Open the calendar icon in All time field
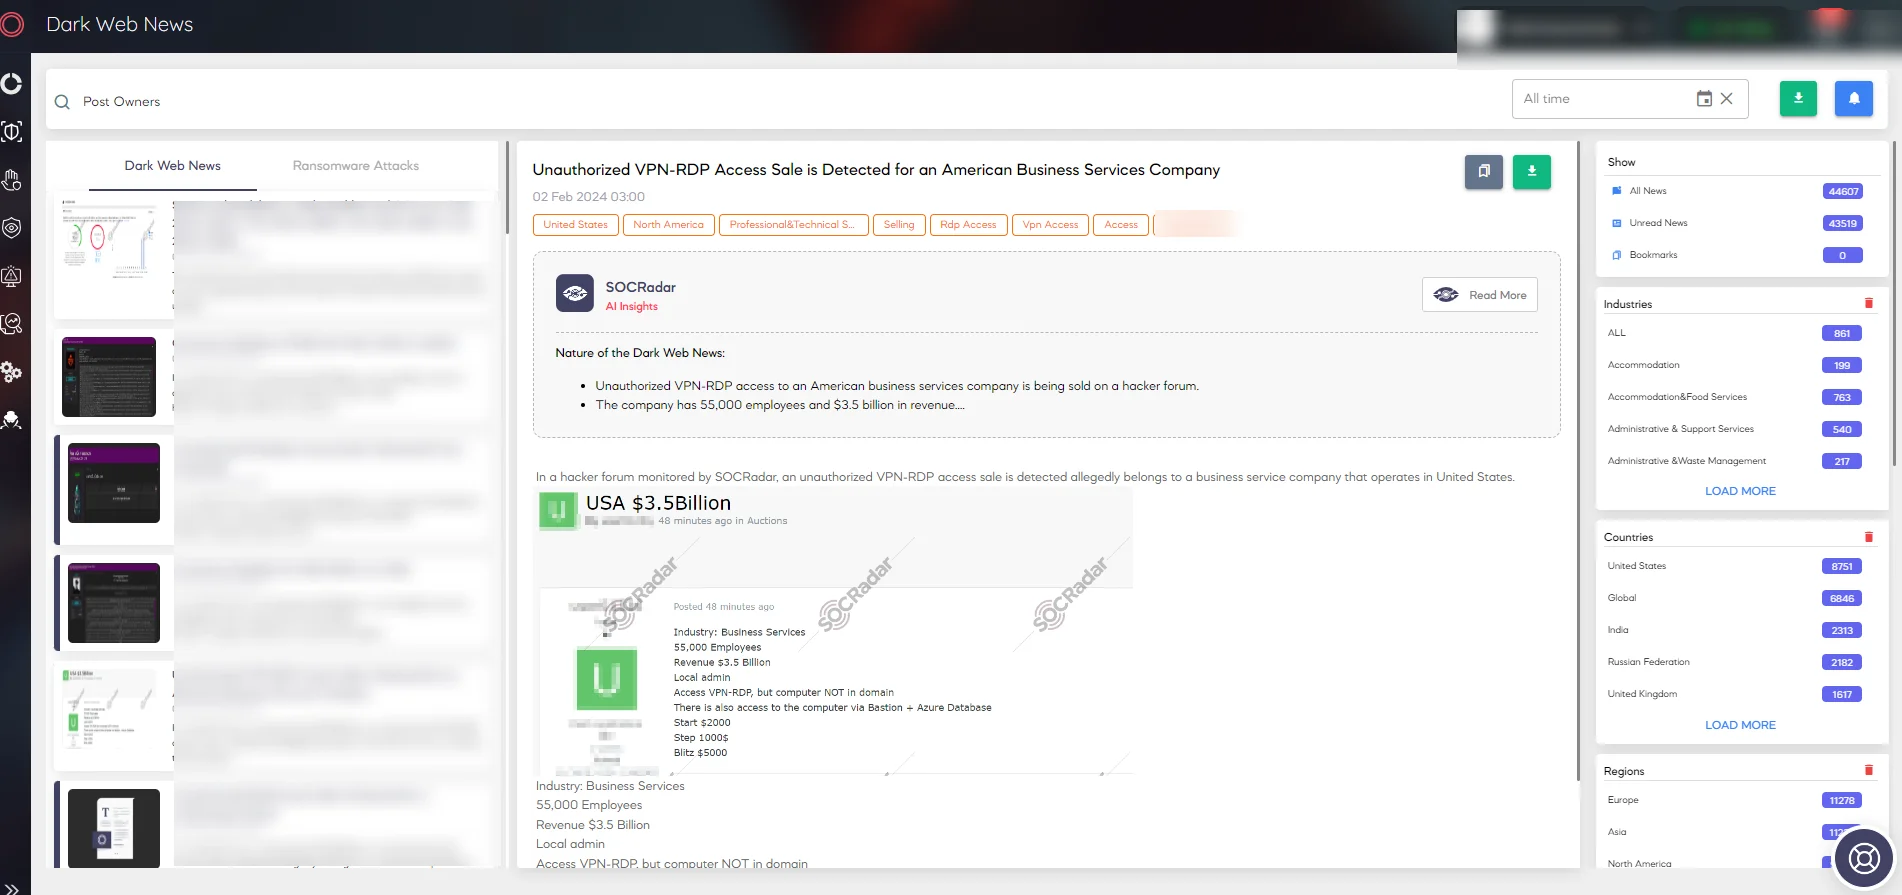 pos(1704,99)
